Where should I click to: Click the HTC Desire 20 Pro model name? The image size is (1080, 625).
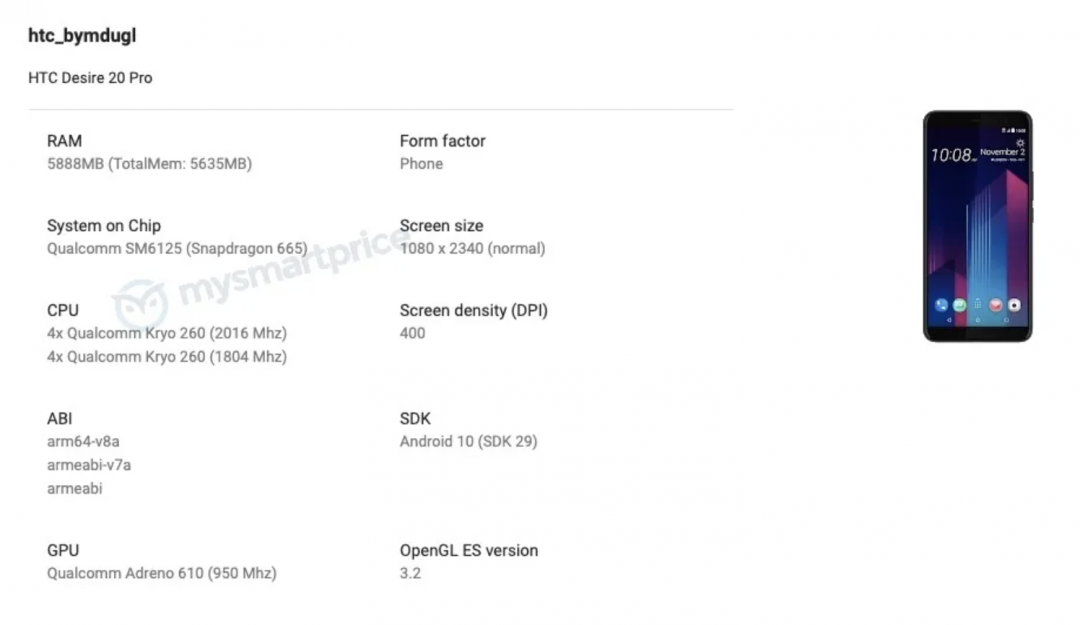tap(90, 78)
